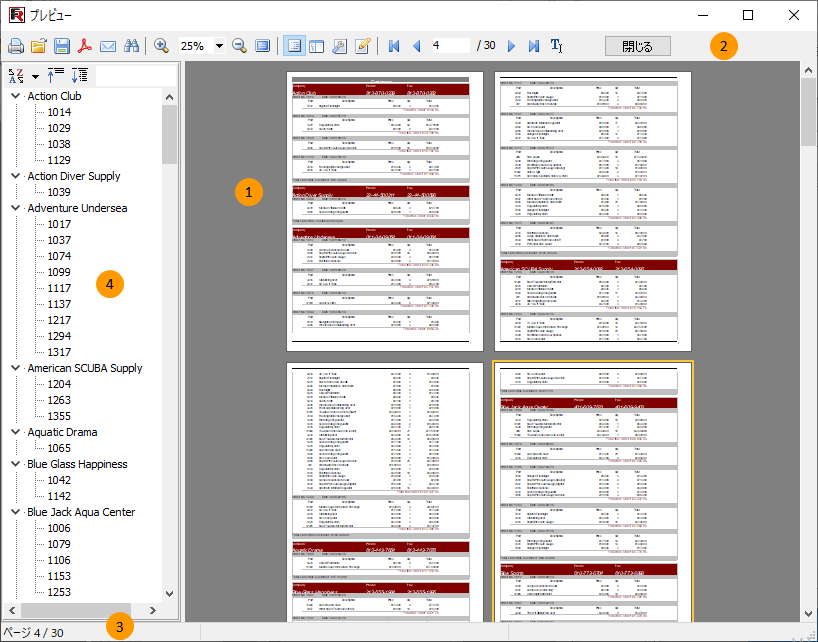Viewport: 818px width, 642px height.
Task: Collapse the Blue Jack Aqua Center node
Action: 14,512
